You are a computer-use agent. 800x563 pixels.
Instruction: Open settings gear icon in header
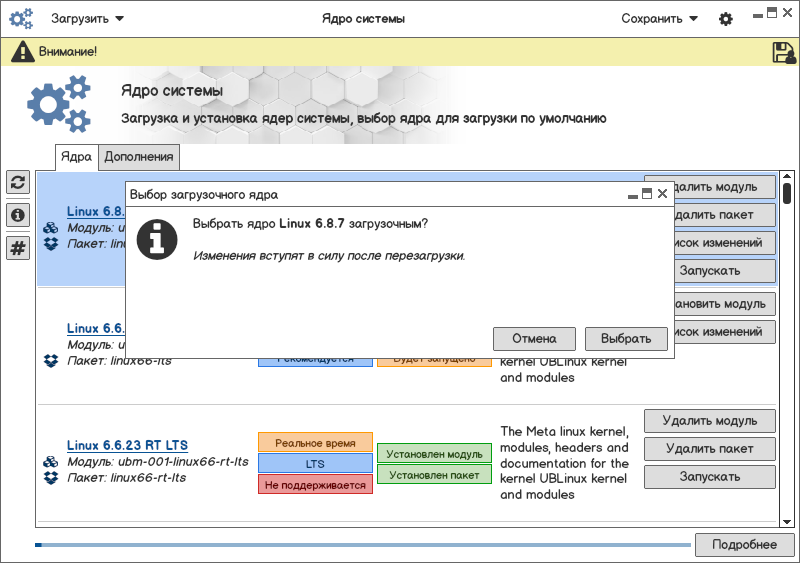726,19
